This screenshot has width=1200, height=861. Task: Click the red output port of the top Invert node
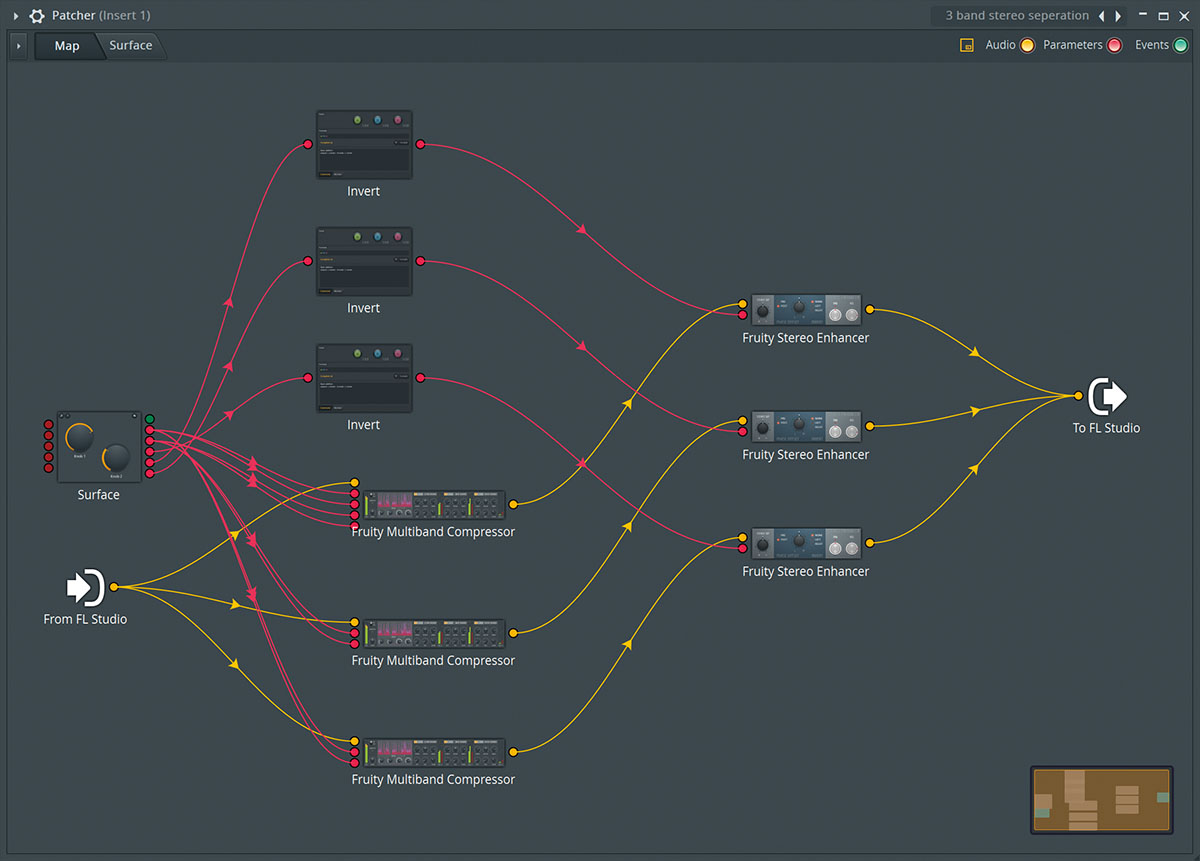point(420,145)
